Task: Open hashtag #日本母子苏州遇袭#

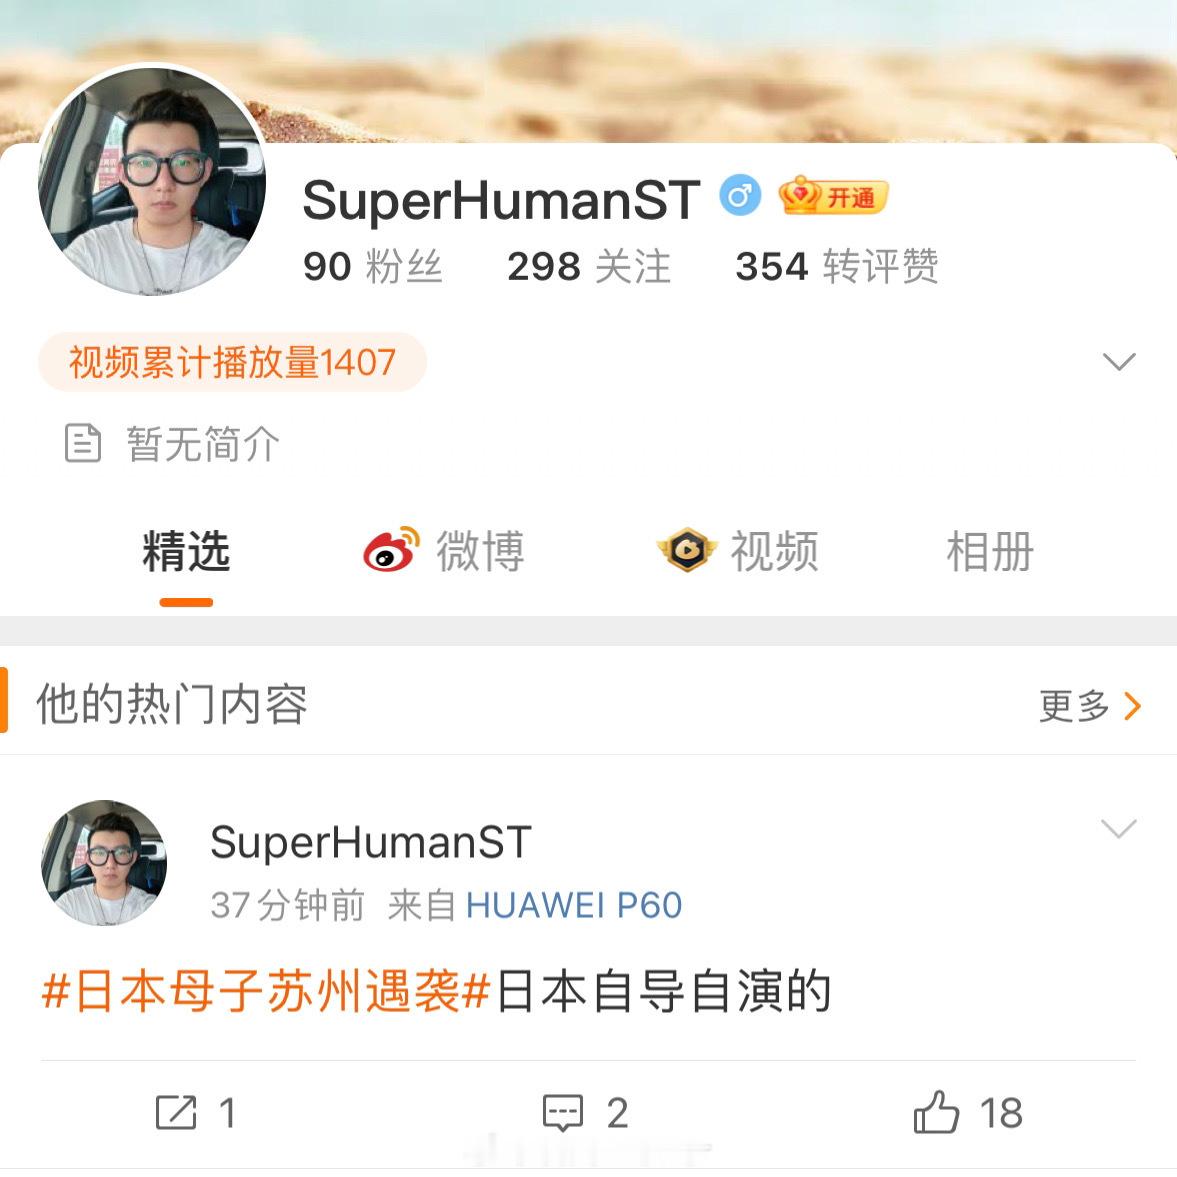Action: [266, 991]
